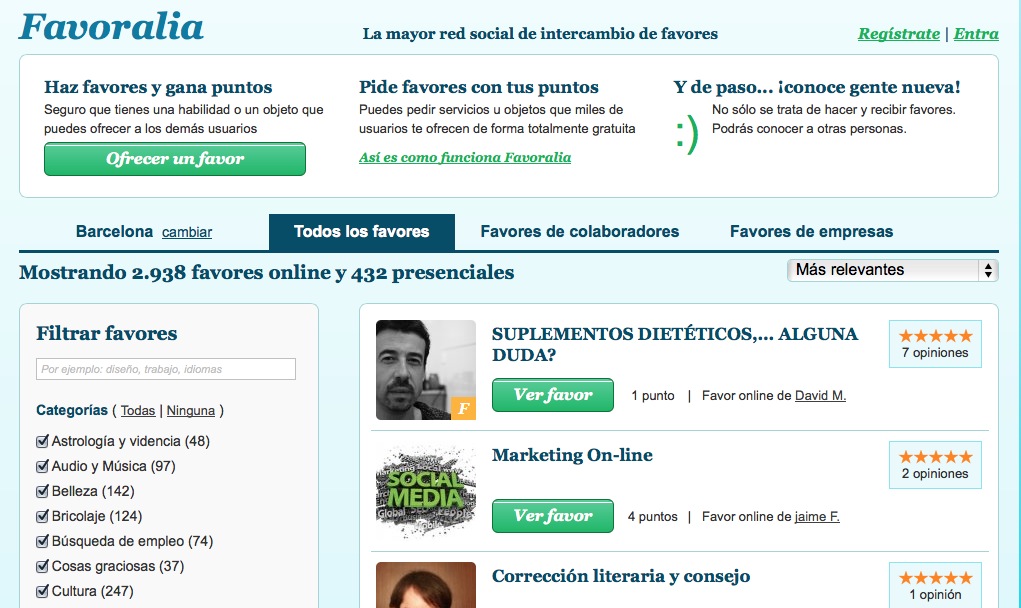The image size is (1021, 608).
Task: Toggle the Audio y Música checkbox
Action: pyautogui.click(x=43, y=466)
